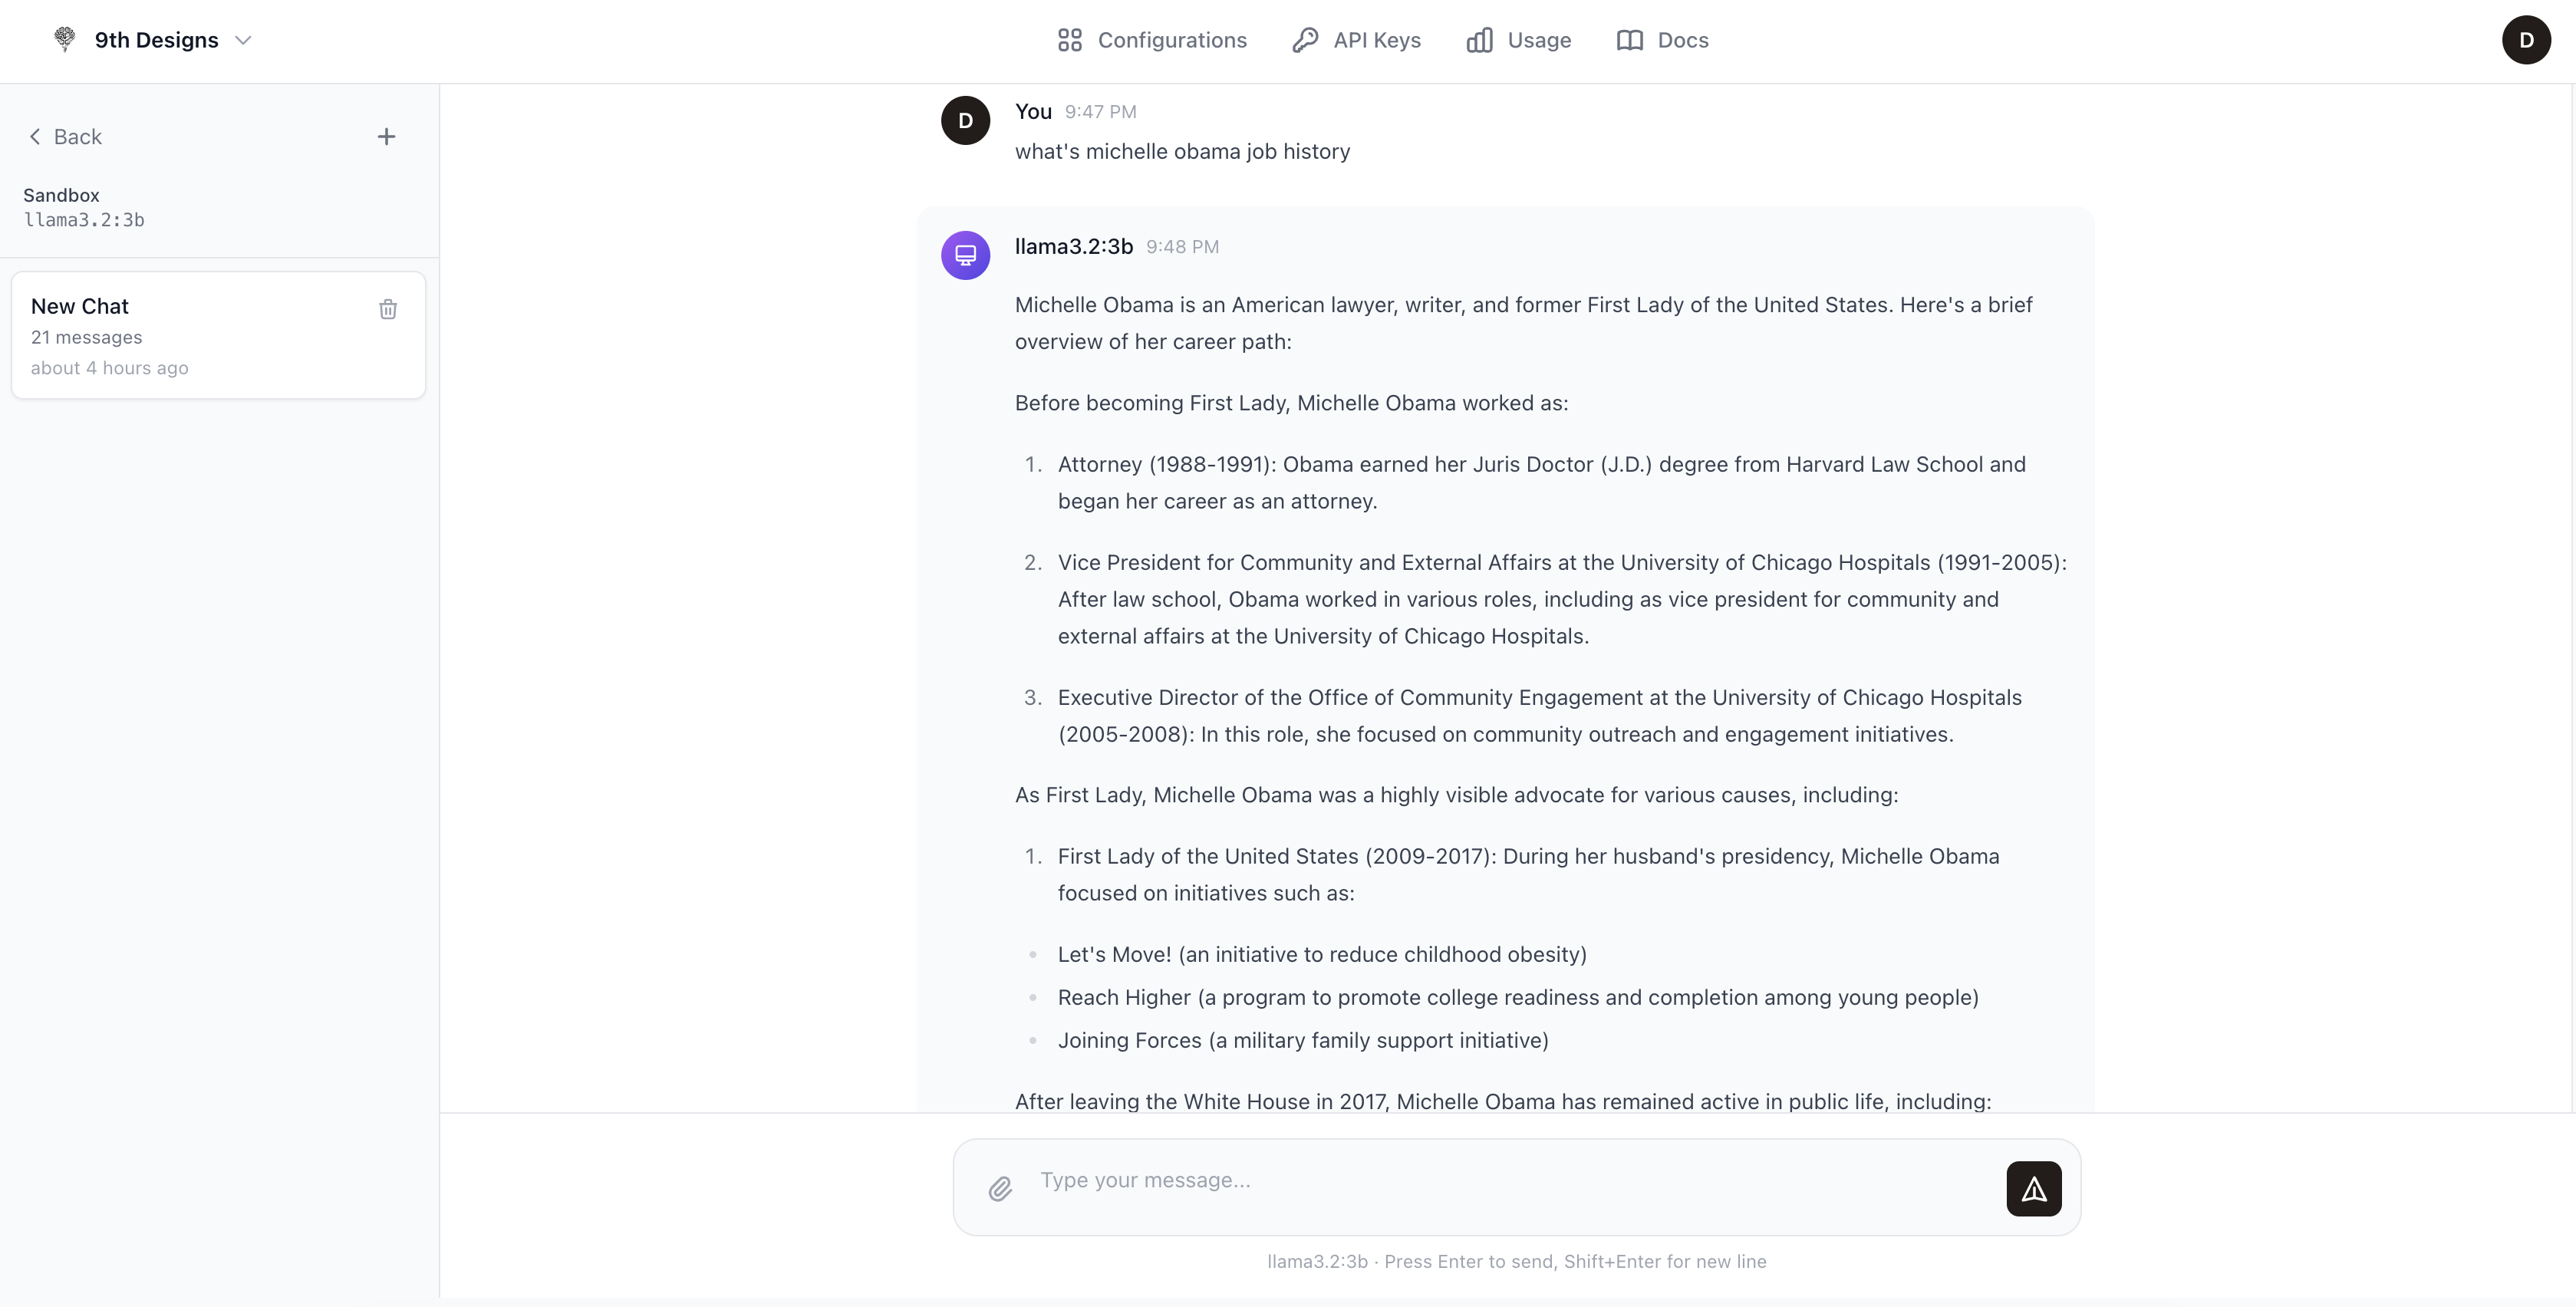Click the paperclip attachment icon
2576x1307 pixels.
point(1000,1188)
